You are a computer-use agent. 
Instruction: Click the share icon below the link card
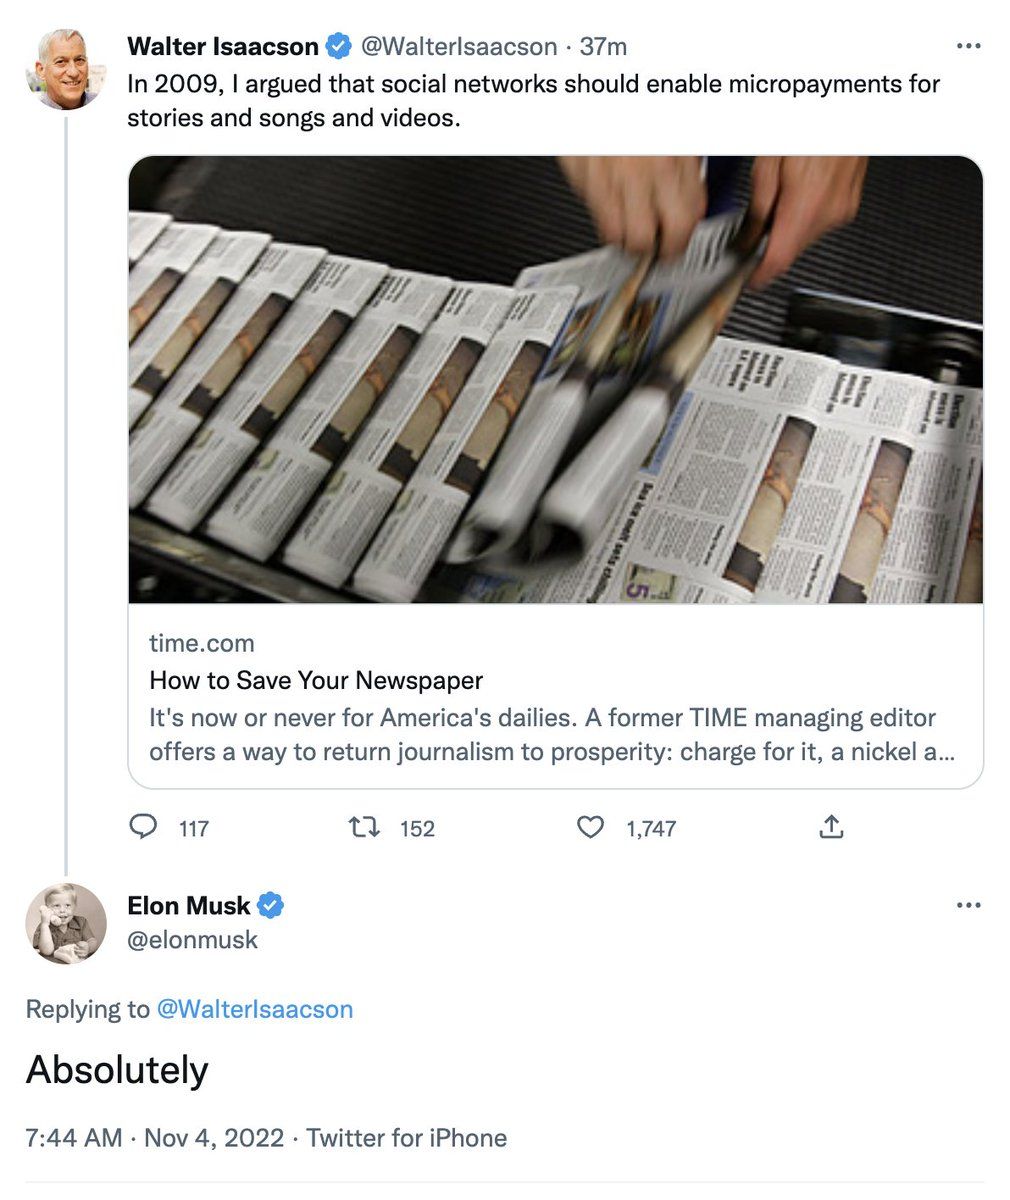click(831, 828)
